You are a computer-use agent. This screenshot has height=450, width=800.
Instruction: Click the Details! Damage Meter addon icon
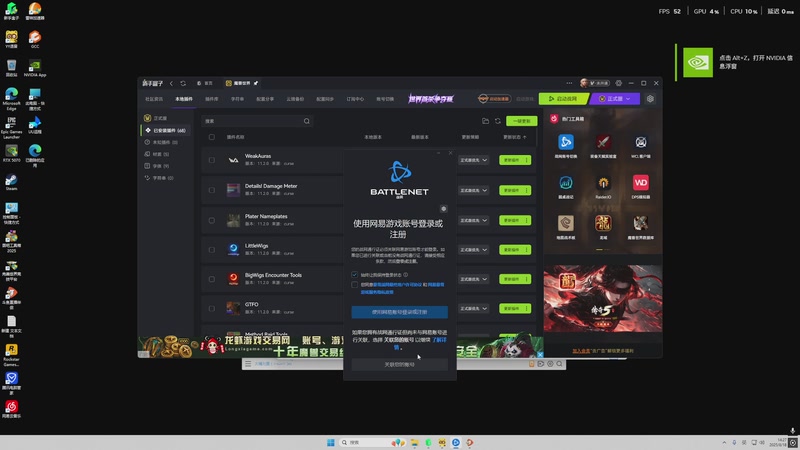233,190
